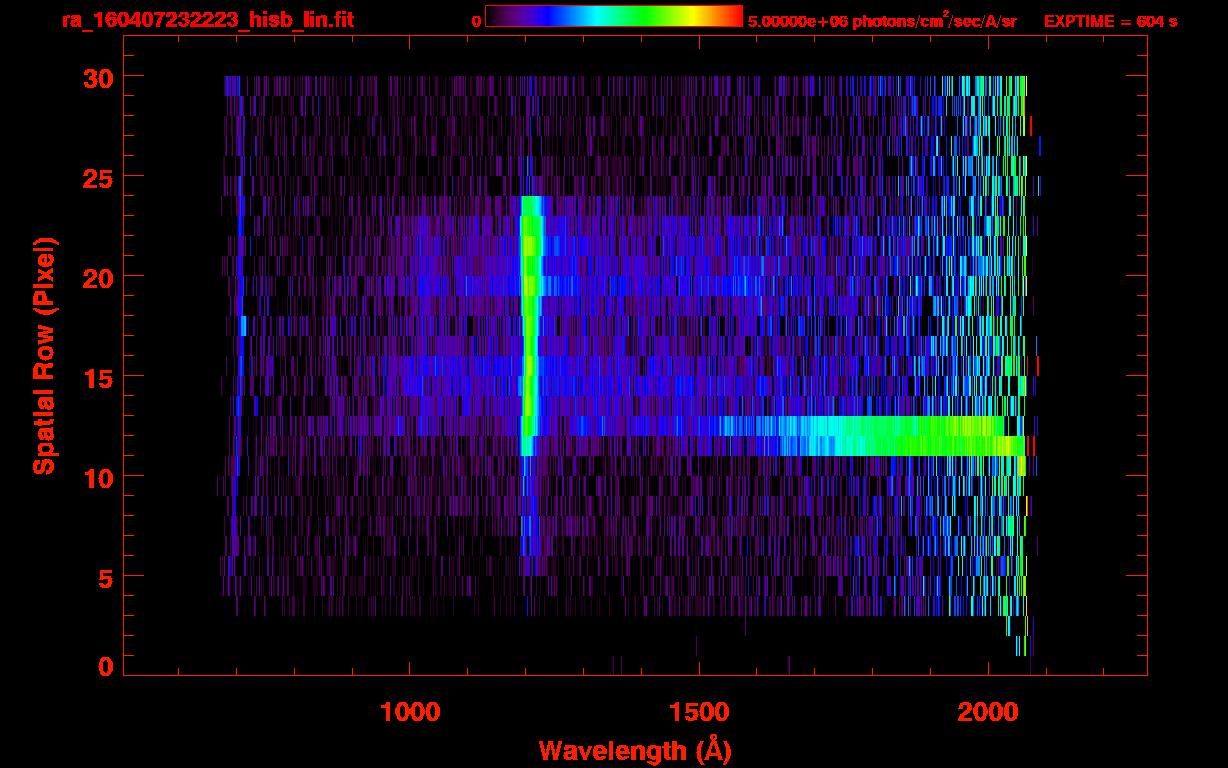This screenshot has height=768, width=1228.
Task: Click the red end of the color bar
Action: pos(730,16)
